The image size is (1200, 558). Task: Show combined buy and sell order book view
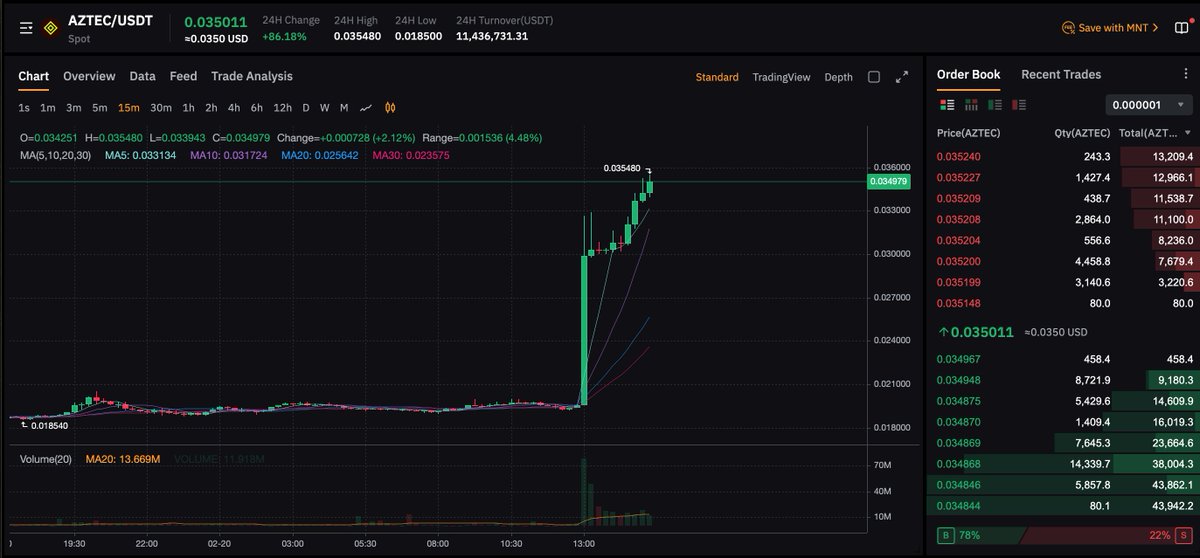tap(947, 104)
